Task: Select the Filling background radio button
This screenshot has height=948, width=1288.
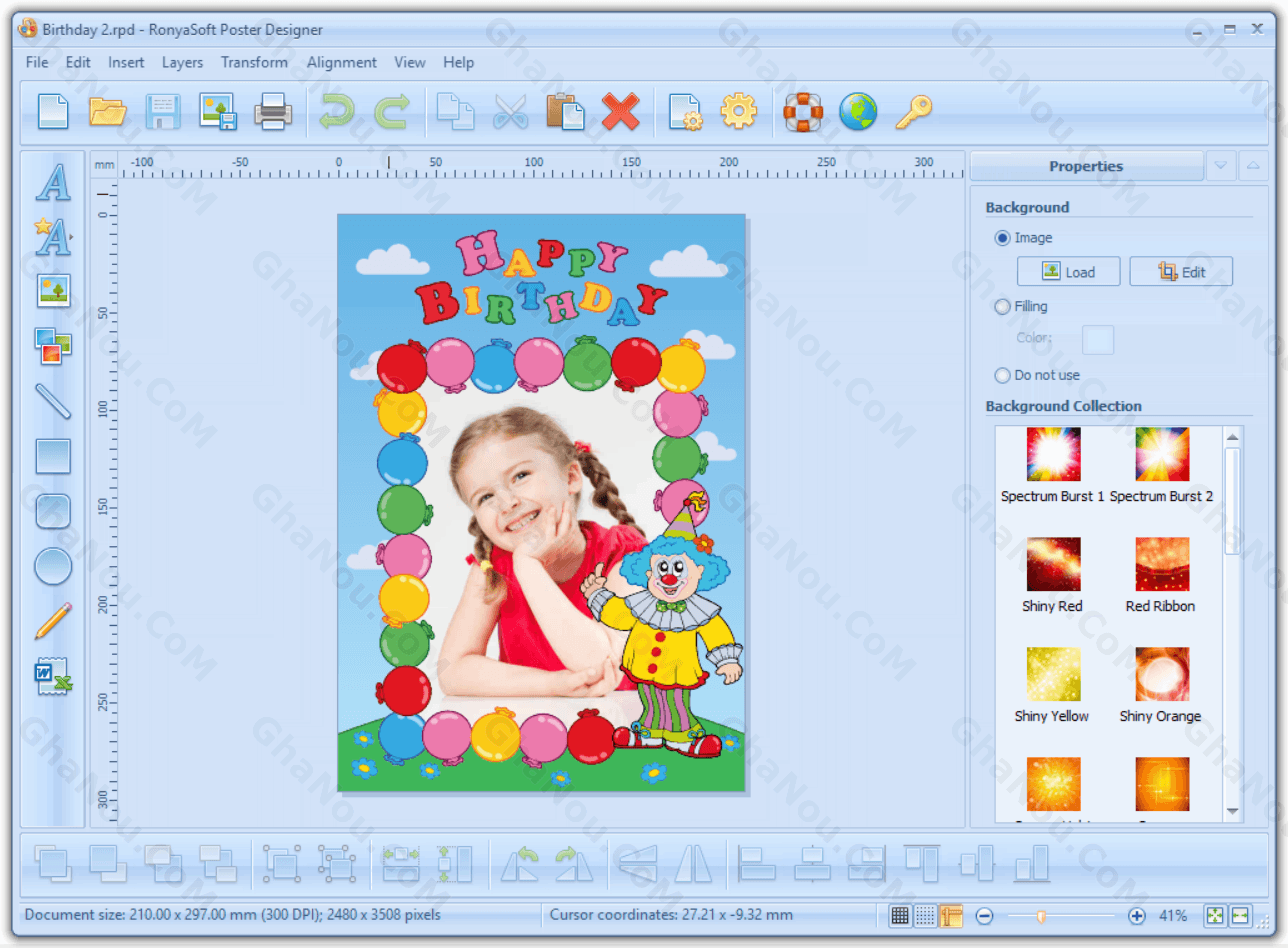Action: coord(1002,307)
